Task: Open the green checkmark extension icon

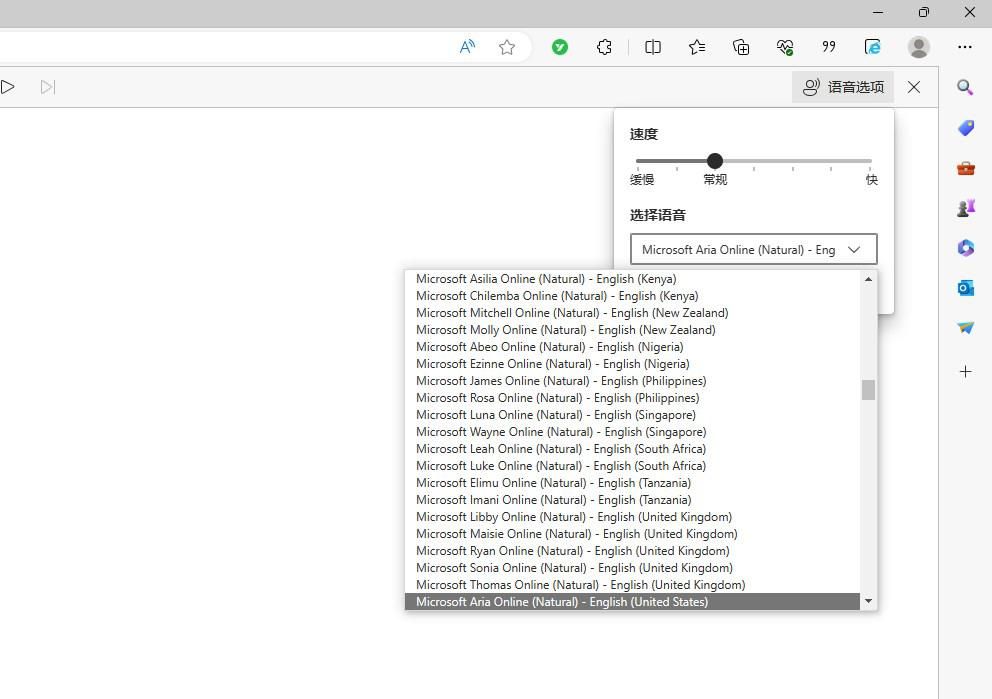Action: pyautogui.click(x=560, y=47)
